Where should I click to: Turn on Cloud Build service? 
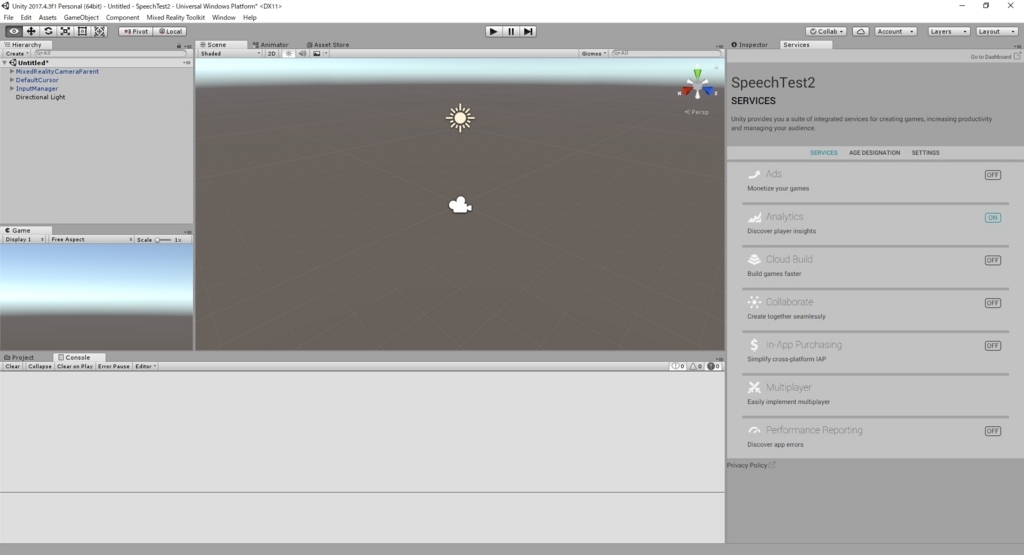pyautogui.click(x=993, y=261)
